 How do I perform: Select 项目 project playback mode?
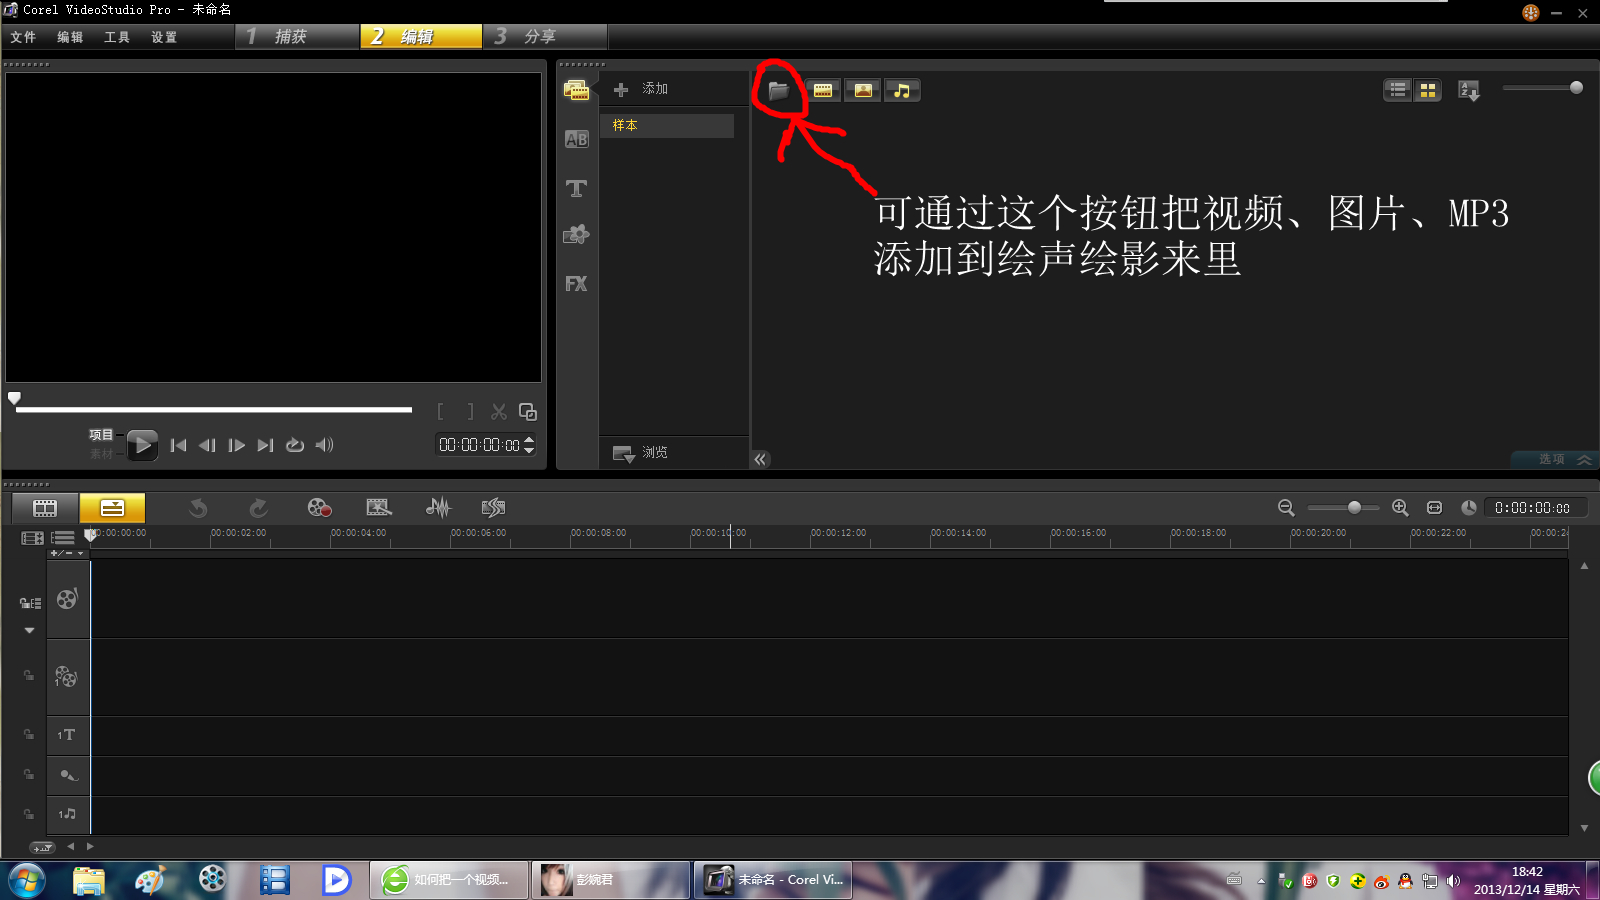click(101, 435)
